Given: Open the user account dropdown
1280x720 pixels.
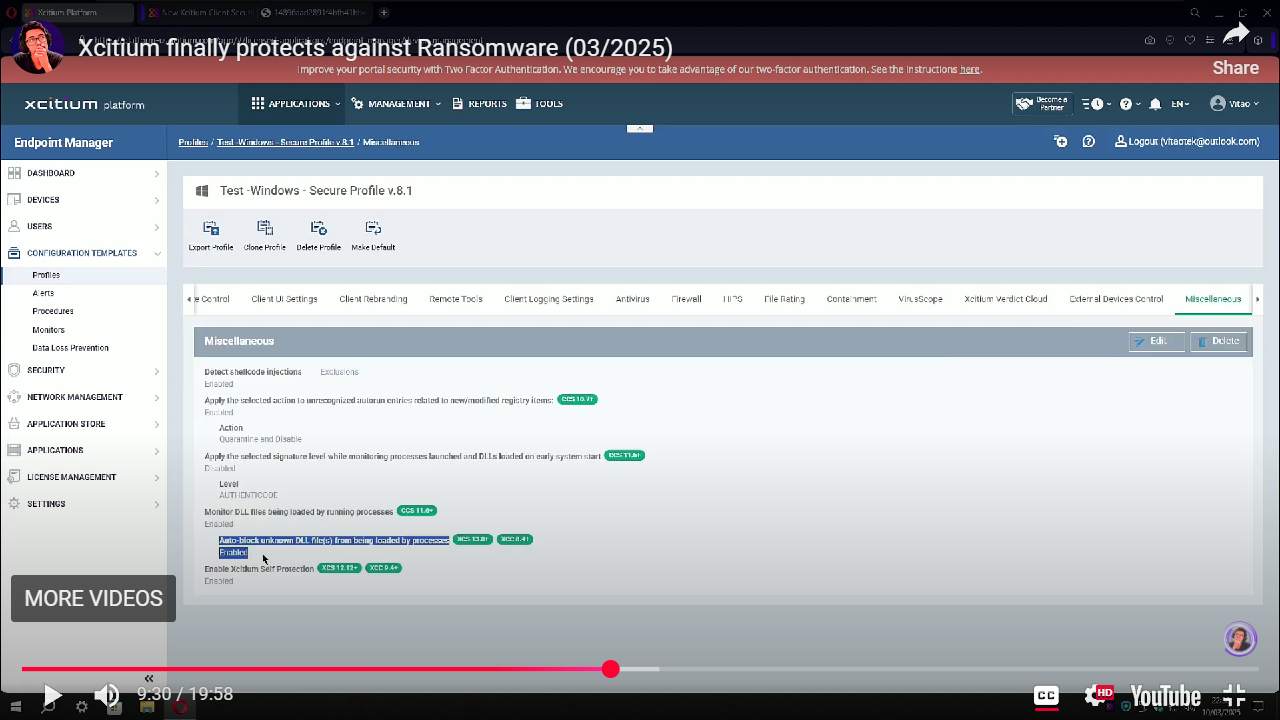Looking at the screenshot, I should pos(1234,104).
